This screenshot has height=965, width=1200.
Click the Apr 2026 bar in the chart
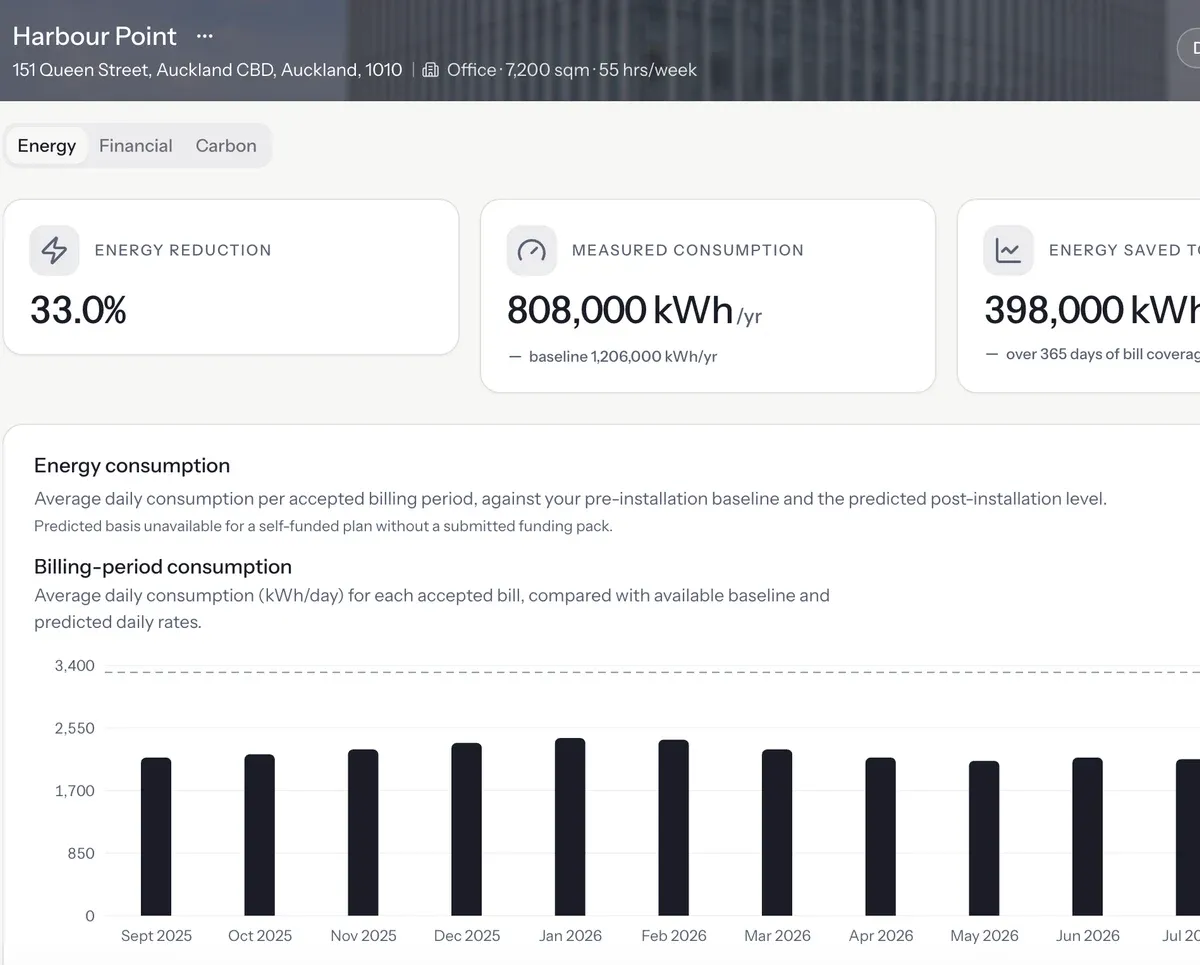pos(881,837)
